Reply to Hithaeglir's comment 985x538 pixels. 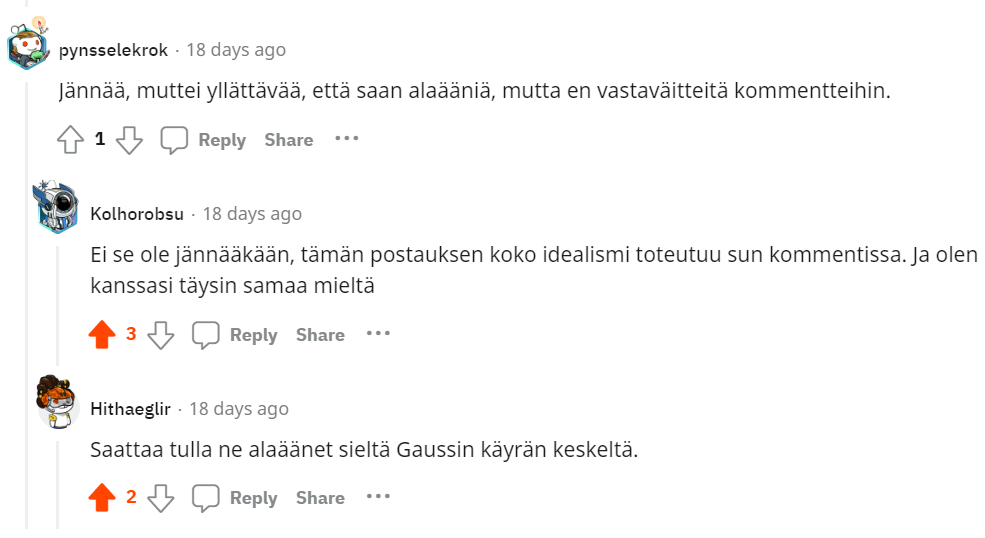tap(236, 498)
